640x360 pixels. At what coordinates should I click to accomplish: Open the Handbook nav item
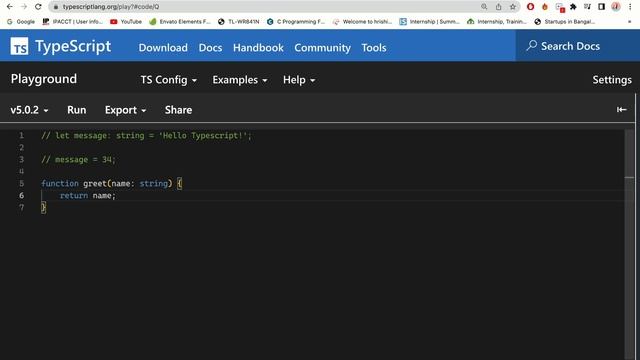click(258, 47)
